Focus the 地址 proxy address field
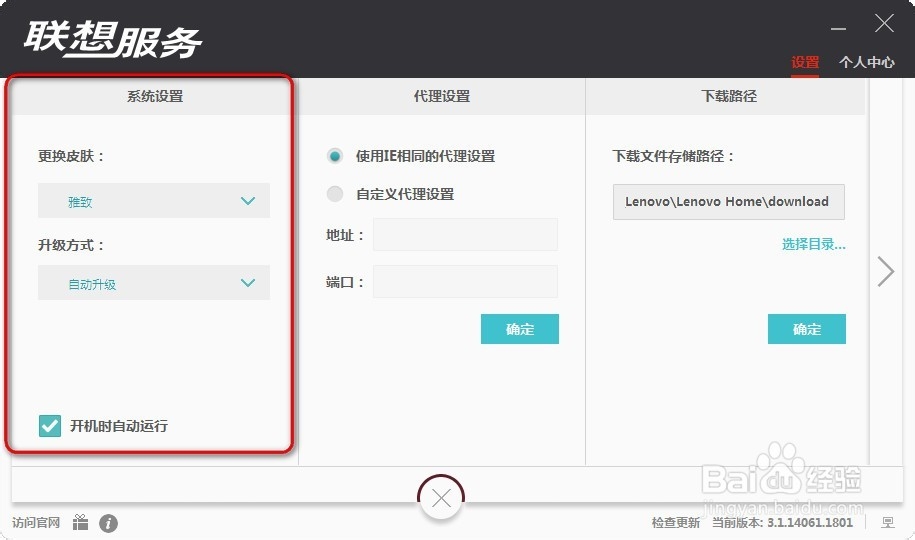 465,235
